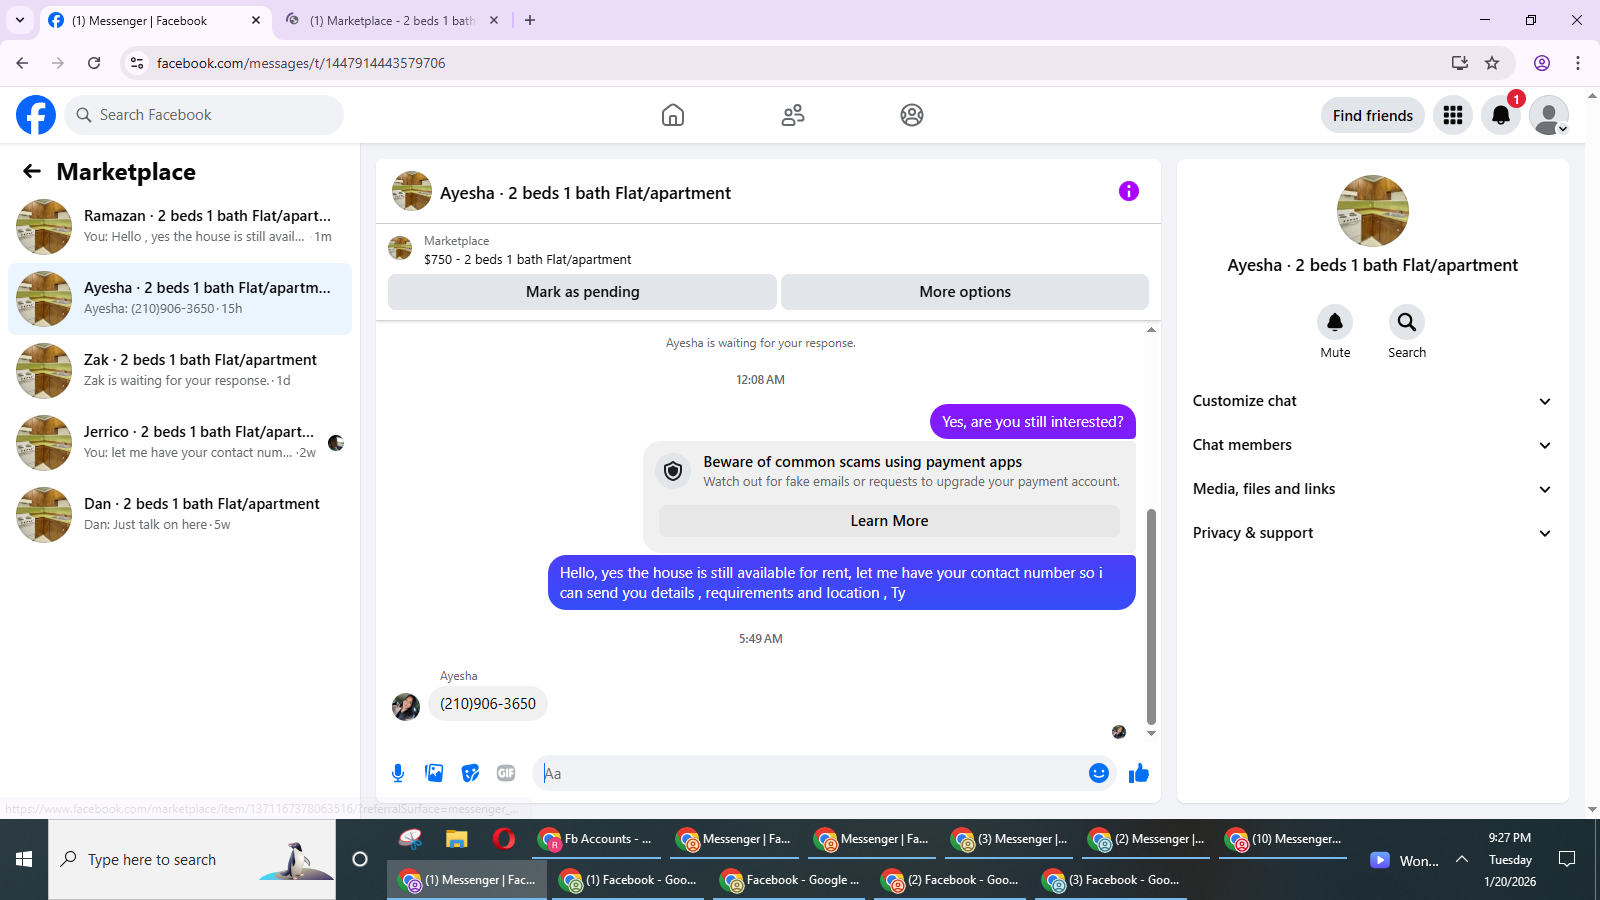Choose a GIF icon
This screenshot has width=1600, height=900.
(x=506, y=773)
